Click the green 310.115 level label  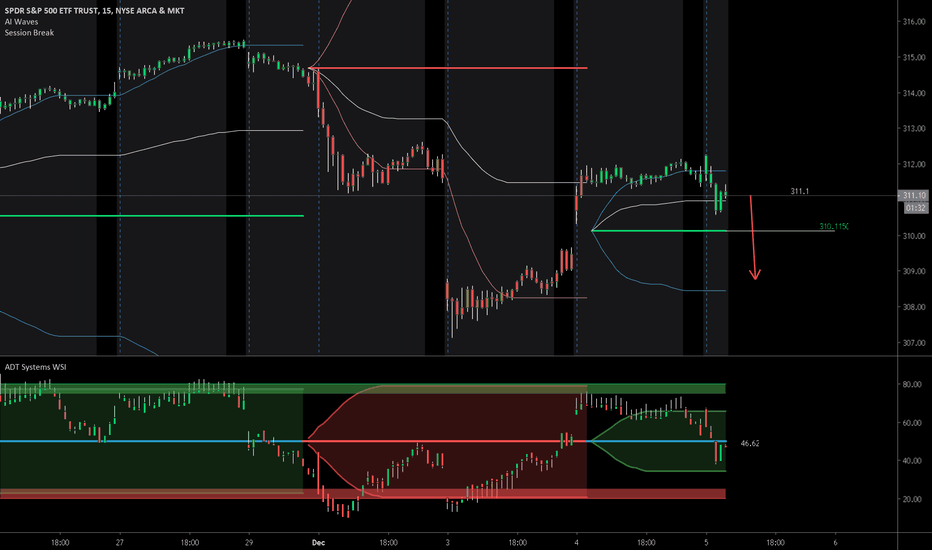834,227
